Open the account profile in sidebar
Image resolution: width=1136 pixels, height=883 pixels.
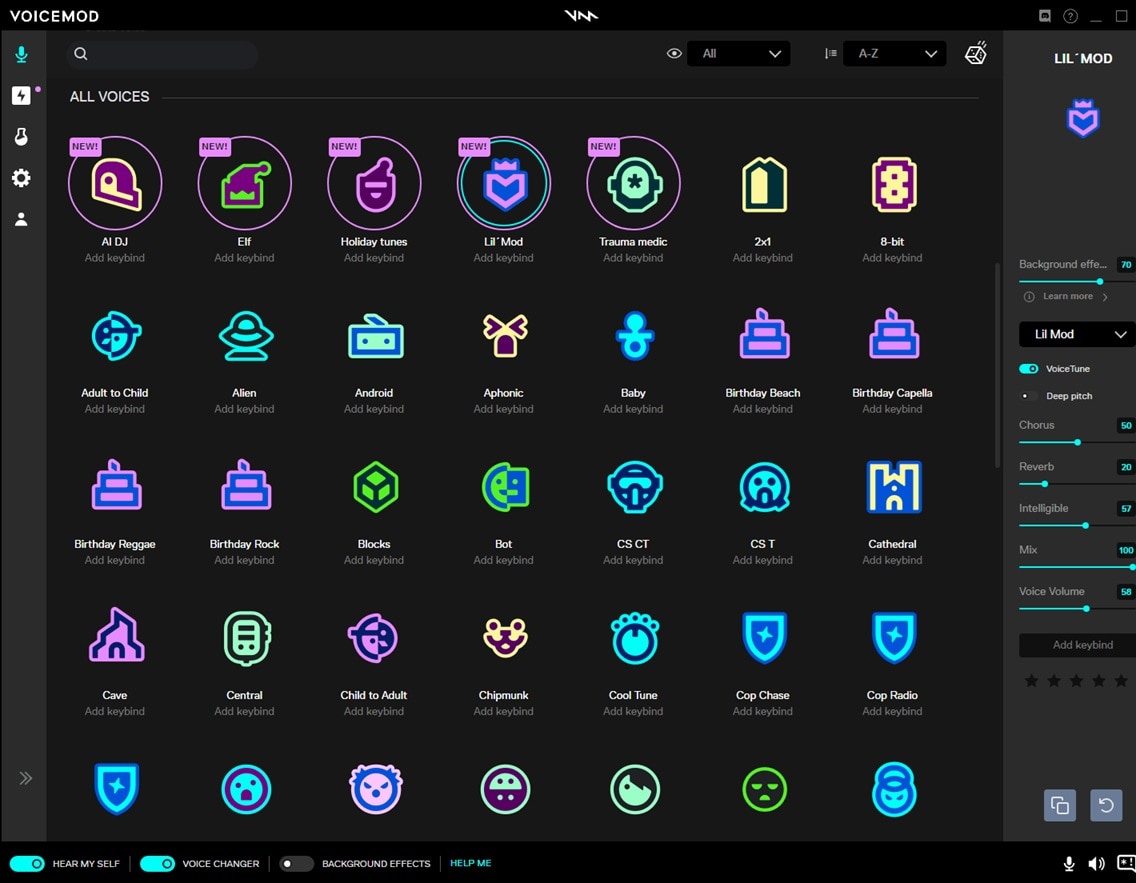coord(21,219)
